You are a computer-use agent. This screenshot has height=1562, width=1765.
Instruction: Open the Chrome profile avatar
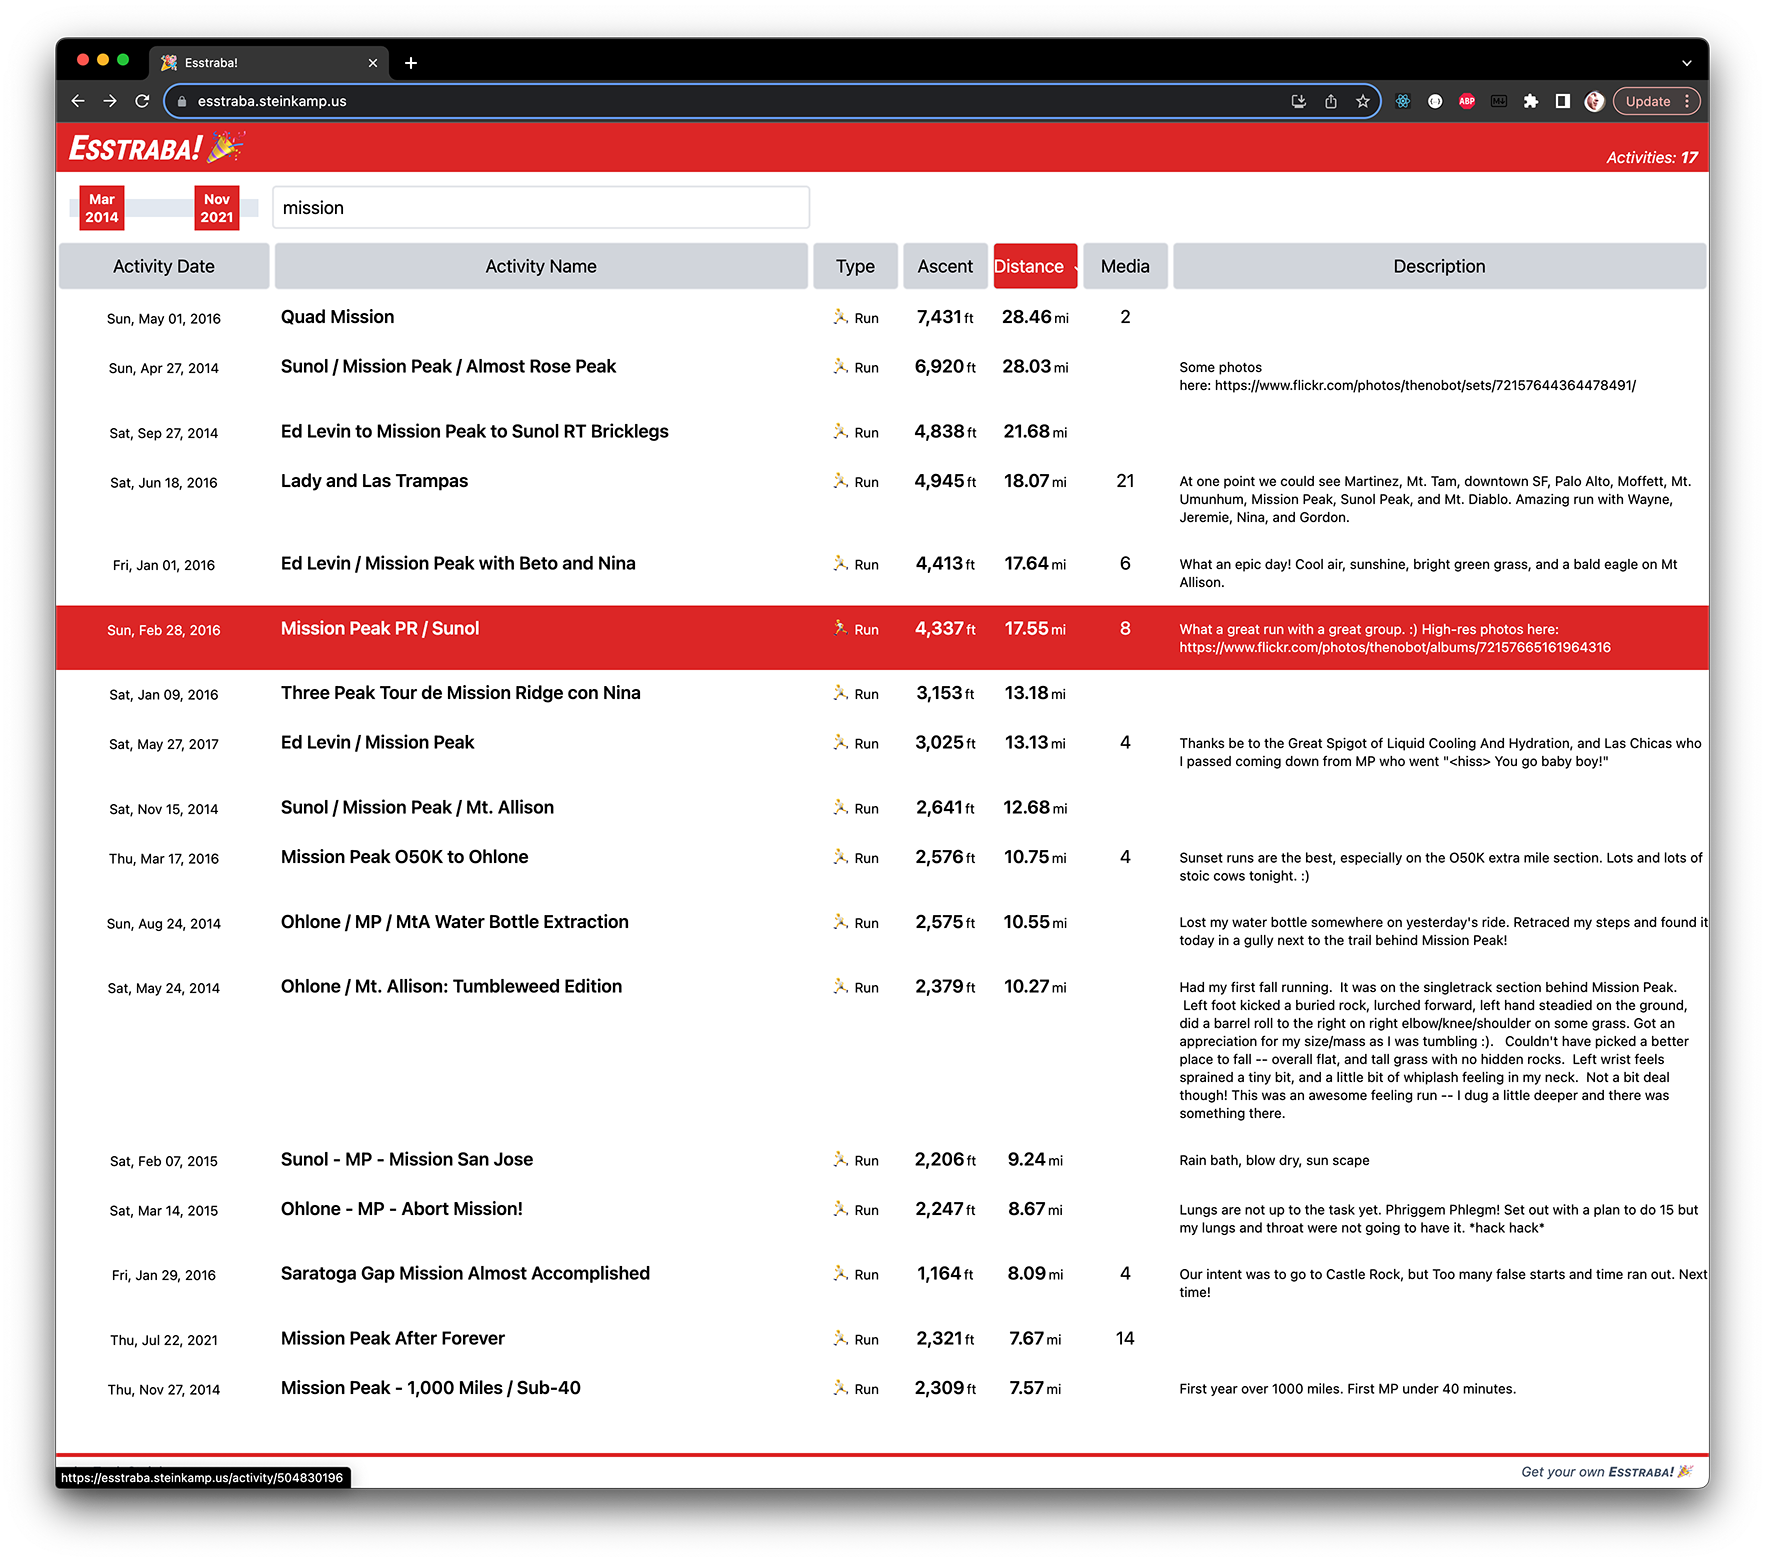[1594, 101]
